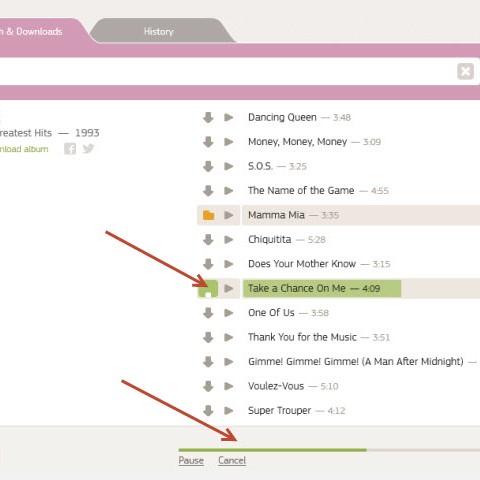
Task: Play the Voulez-Vous track
Action: [229, 386]
